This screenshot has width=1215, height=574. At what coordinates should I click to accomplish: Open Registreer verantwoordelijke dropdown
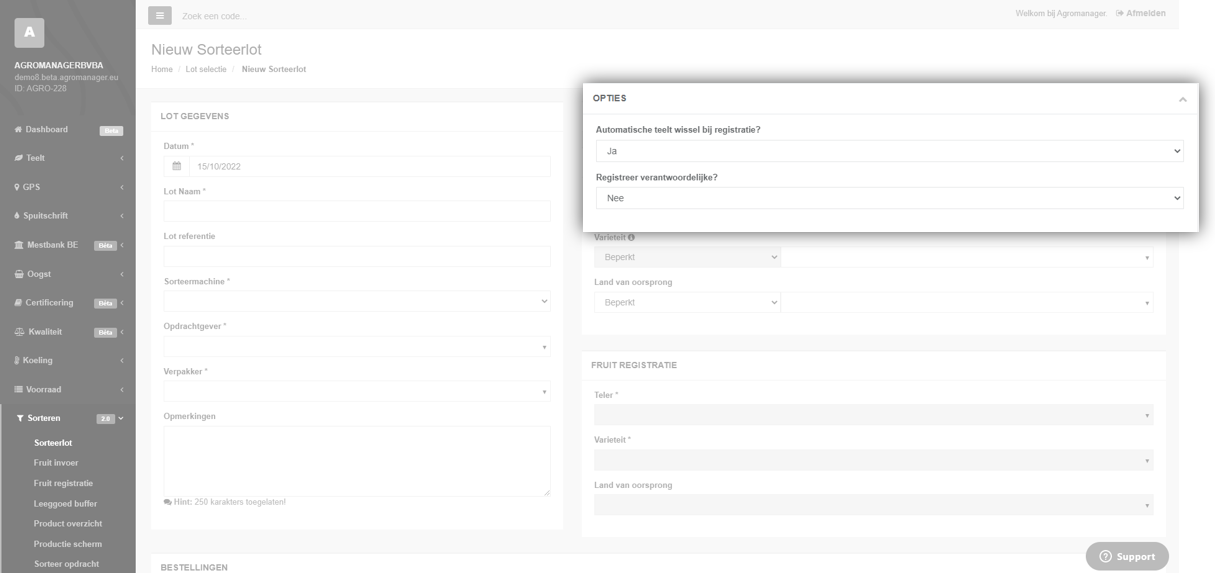click(x=890, y=198)
